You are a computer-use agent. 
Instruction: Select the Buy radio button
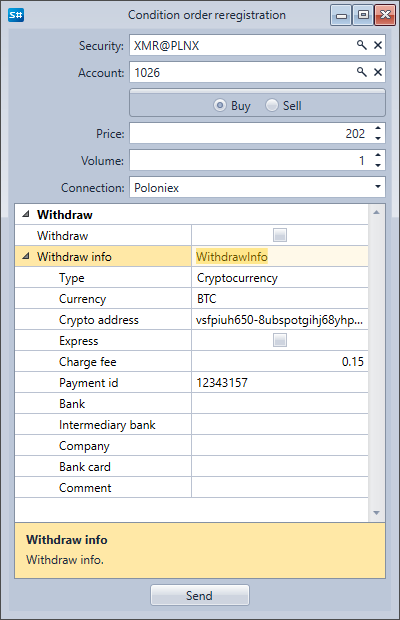pyautogui.click(x=220, y=105)
